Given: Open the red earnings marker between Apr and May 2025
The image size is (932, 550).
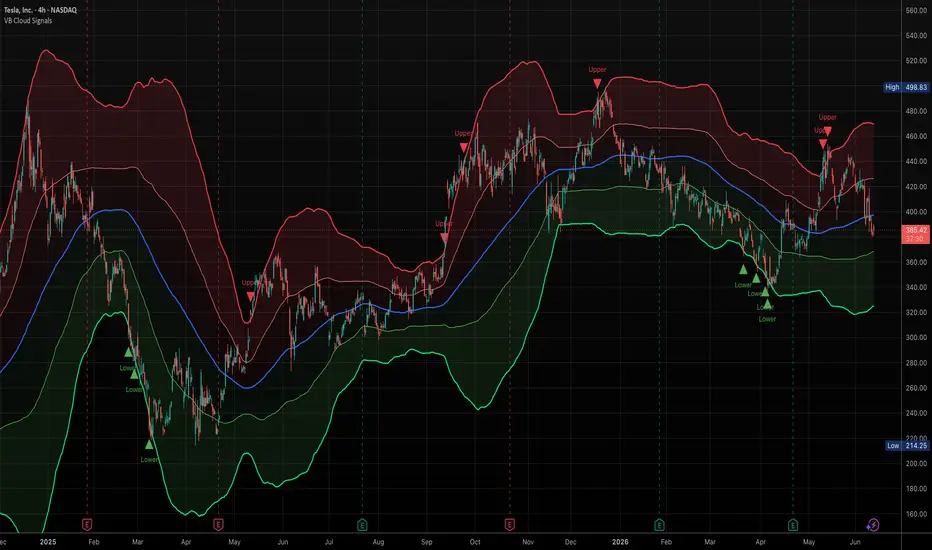Looking at the screenshot, I should (x=218, y=524).
